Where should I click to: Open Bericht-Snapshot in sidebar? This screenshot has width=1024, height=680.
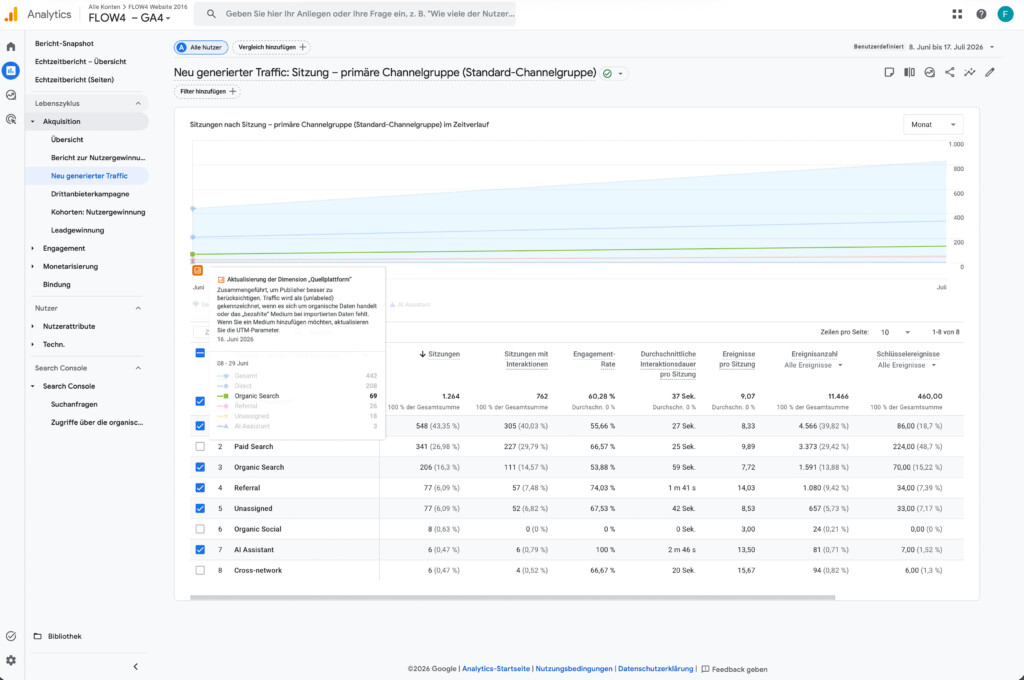pyautogui.click(x=64, y=44)
